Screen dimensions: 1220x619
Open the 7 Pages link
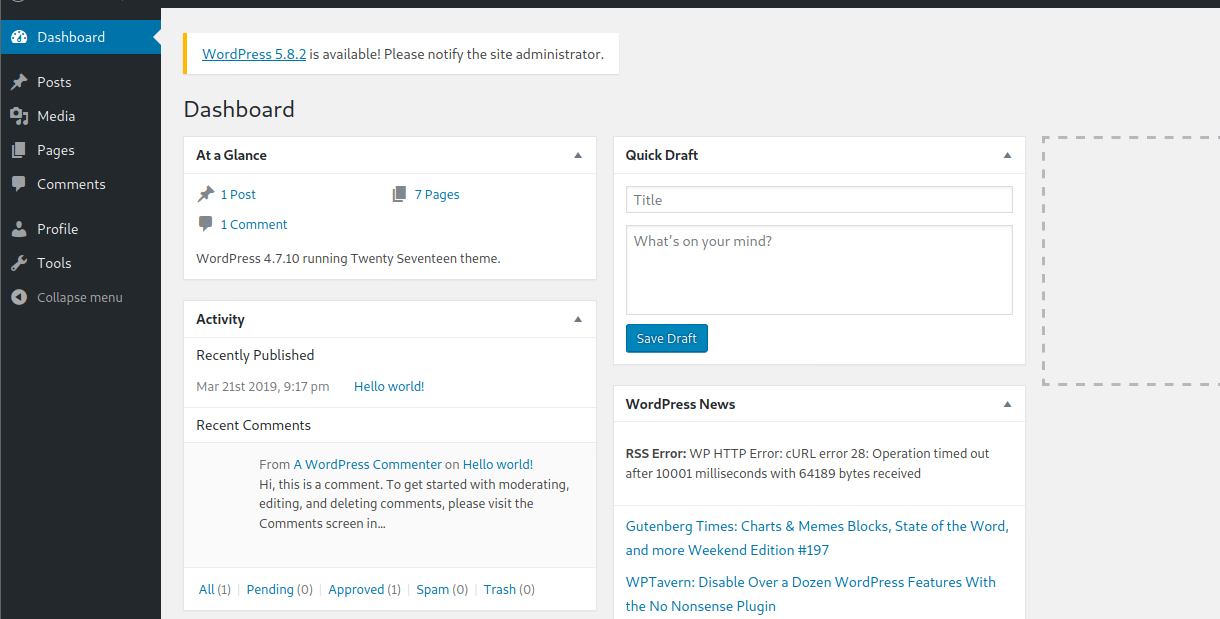pos(437,194)
